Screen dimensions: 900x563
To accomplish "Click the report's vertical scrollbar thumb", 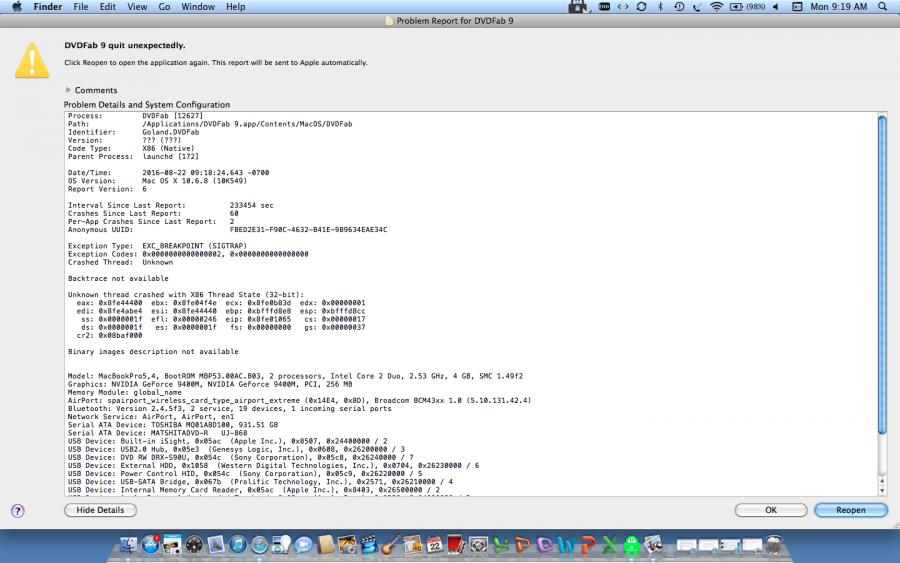I will point(882,275).
